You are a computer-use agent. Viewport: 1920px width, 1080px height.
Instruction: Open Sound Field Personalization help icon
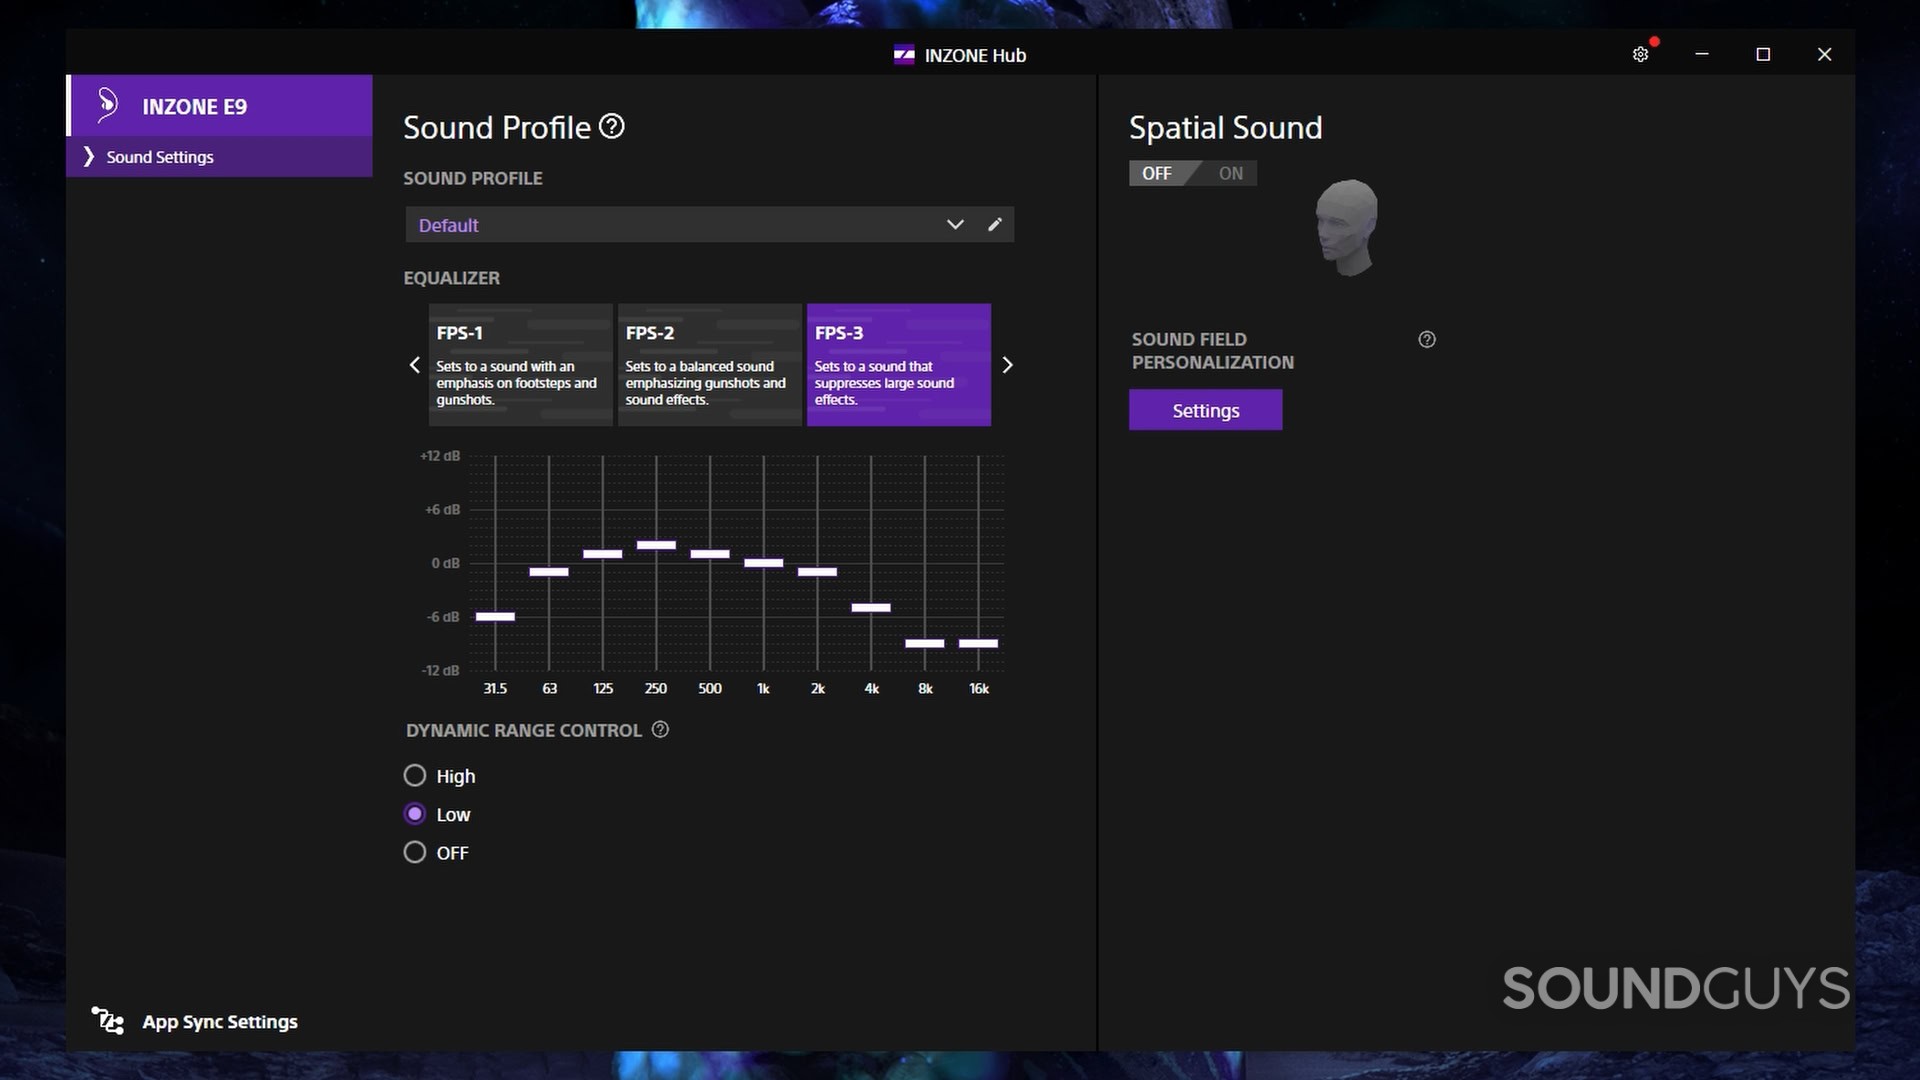click(1427, 340)
